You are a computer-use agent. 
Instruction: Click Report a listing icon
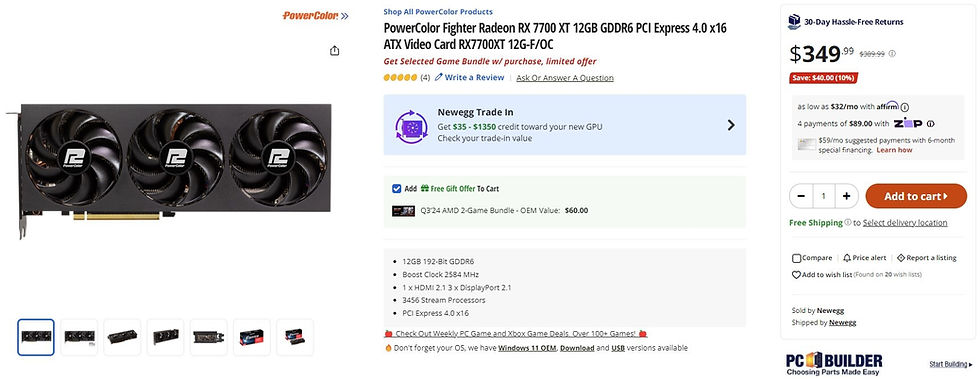[x=901, y=258]
